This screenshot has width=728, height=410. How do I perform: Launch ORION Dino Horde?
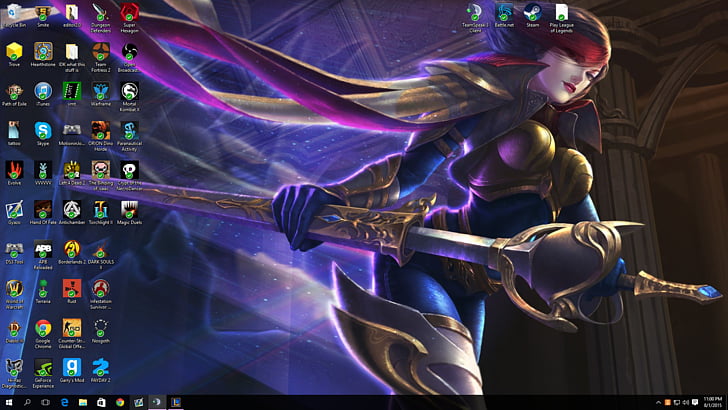click(101, 137)
